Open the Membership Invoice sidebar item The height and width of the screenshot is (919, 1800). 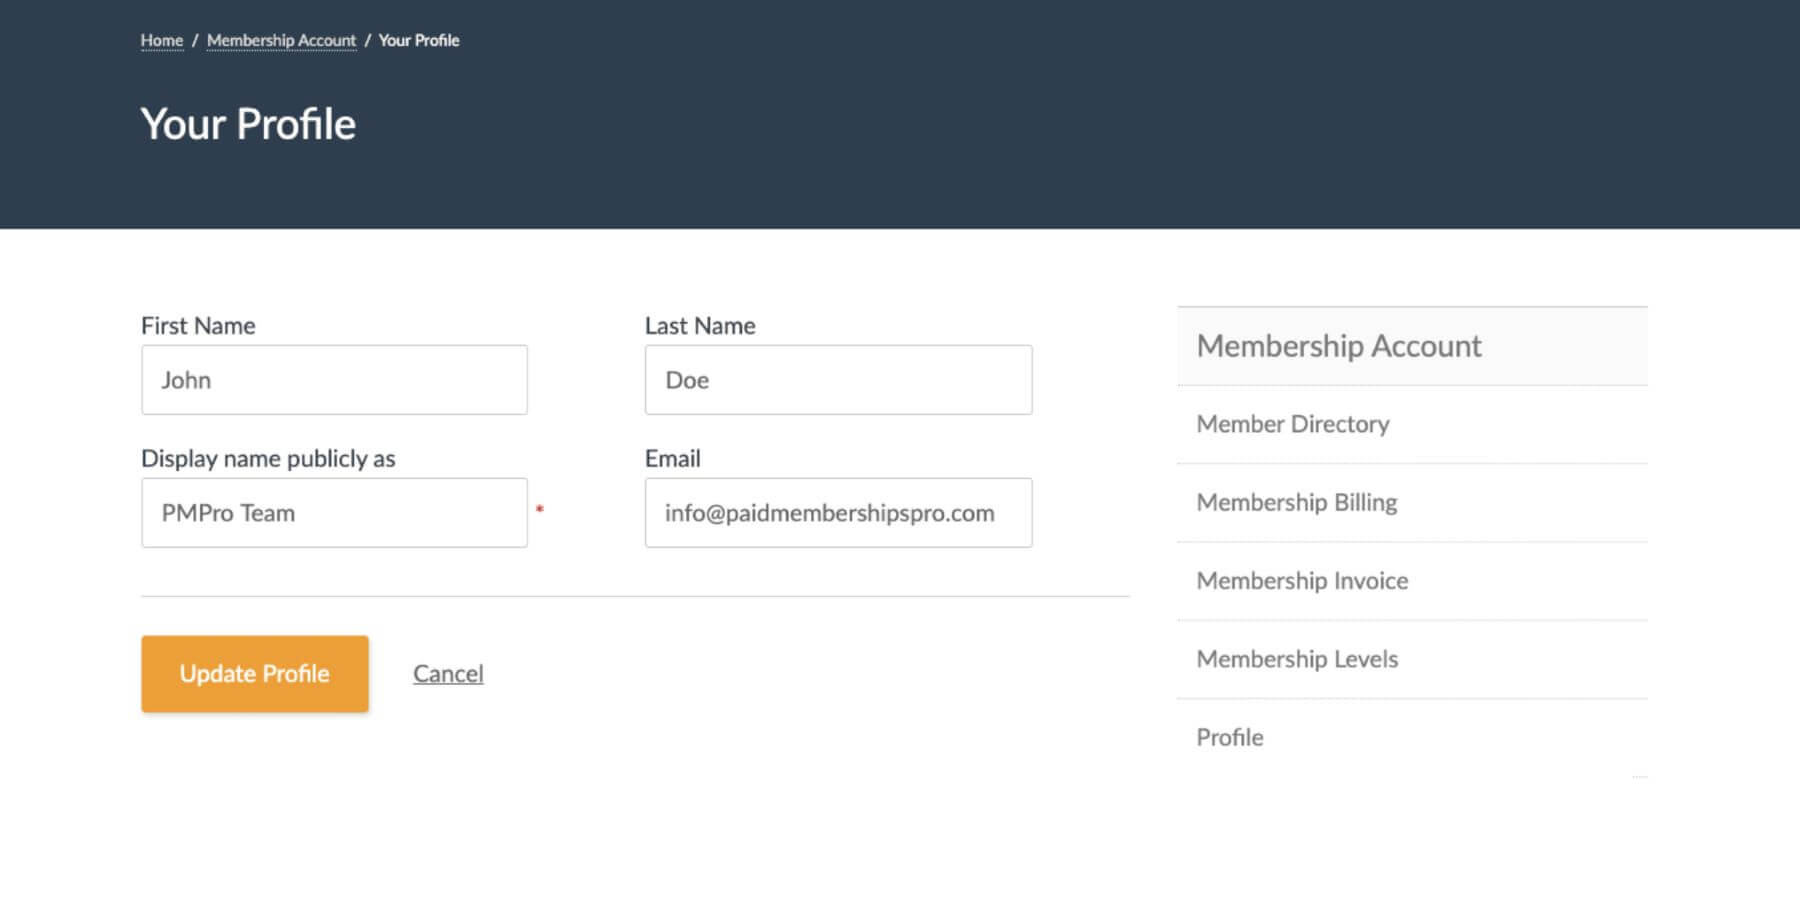pyautogui.click(x=1301, y=581)
